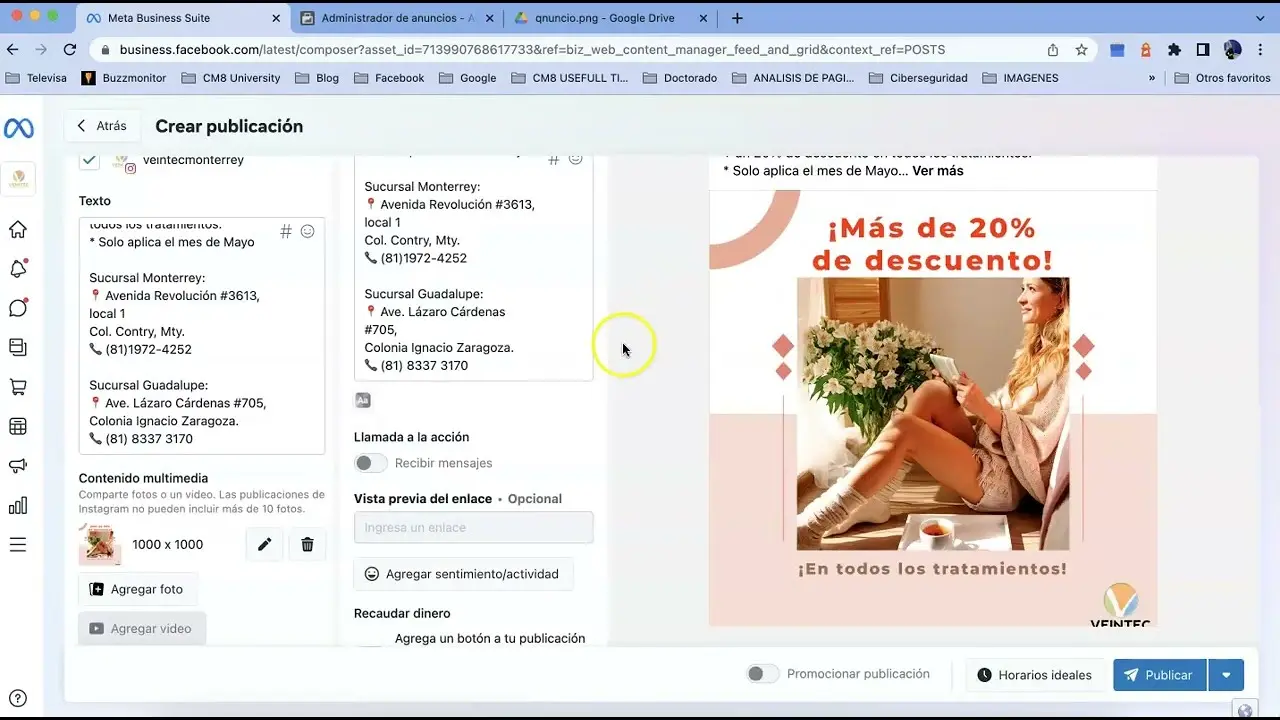Open the Otros favoritos bookmark folder

click(1222, 78)
